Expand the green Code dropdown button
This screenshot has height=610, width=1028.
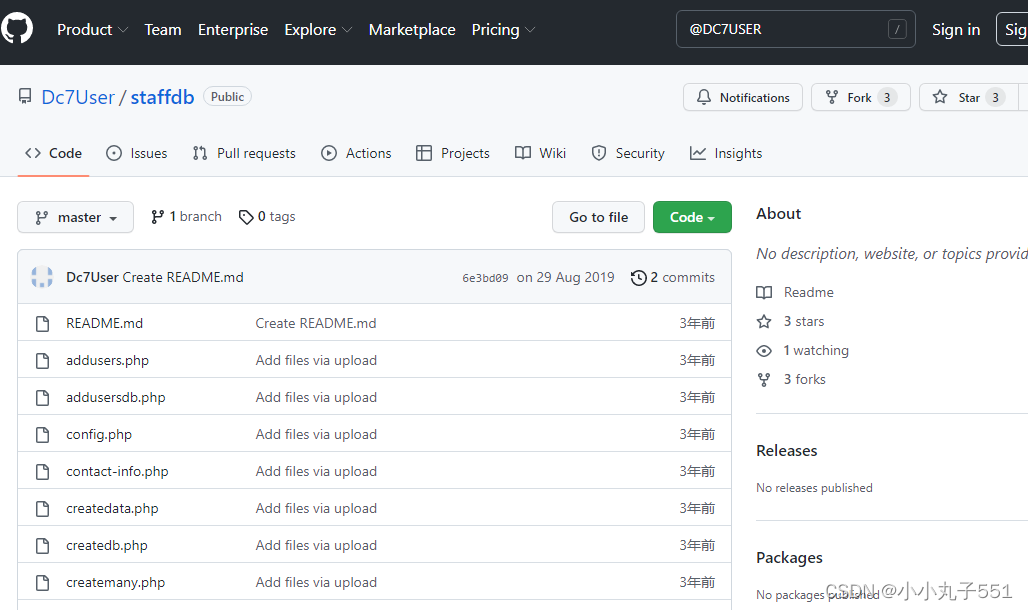click(x=692, y=217)
